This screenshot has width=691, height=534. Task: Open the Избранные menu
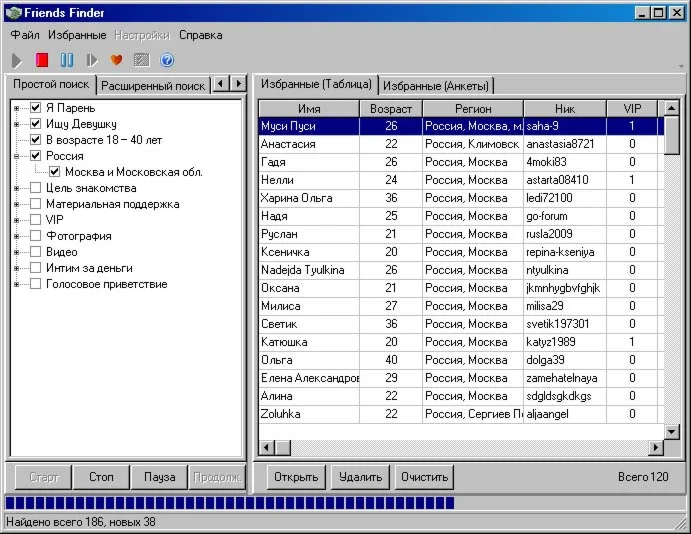pyautogui.click(x=77, y=35)
